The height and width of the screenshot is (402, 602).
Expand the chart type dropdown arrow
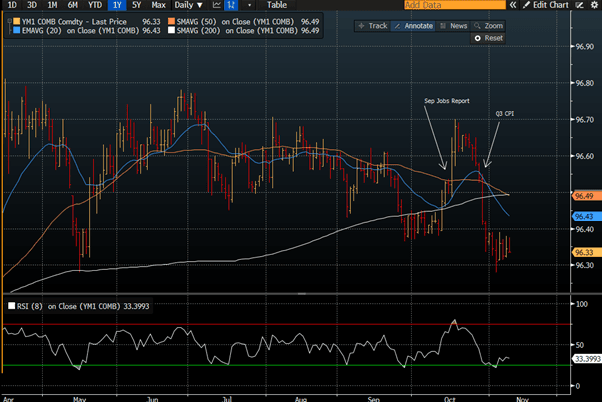pos(249,5)
